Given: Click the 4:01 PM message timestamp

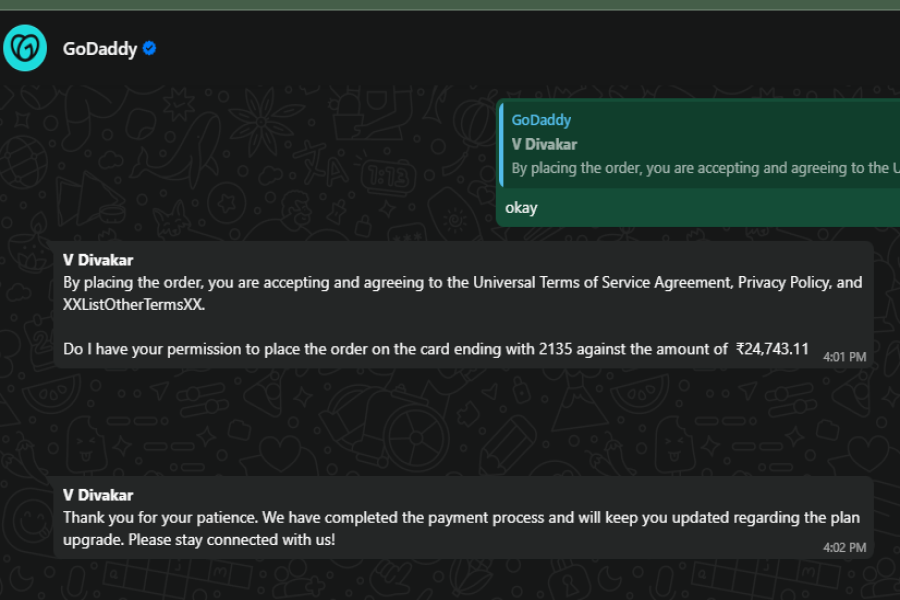Looking at the screenshot, I should [x=844, y=357].
